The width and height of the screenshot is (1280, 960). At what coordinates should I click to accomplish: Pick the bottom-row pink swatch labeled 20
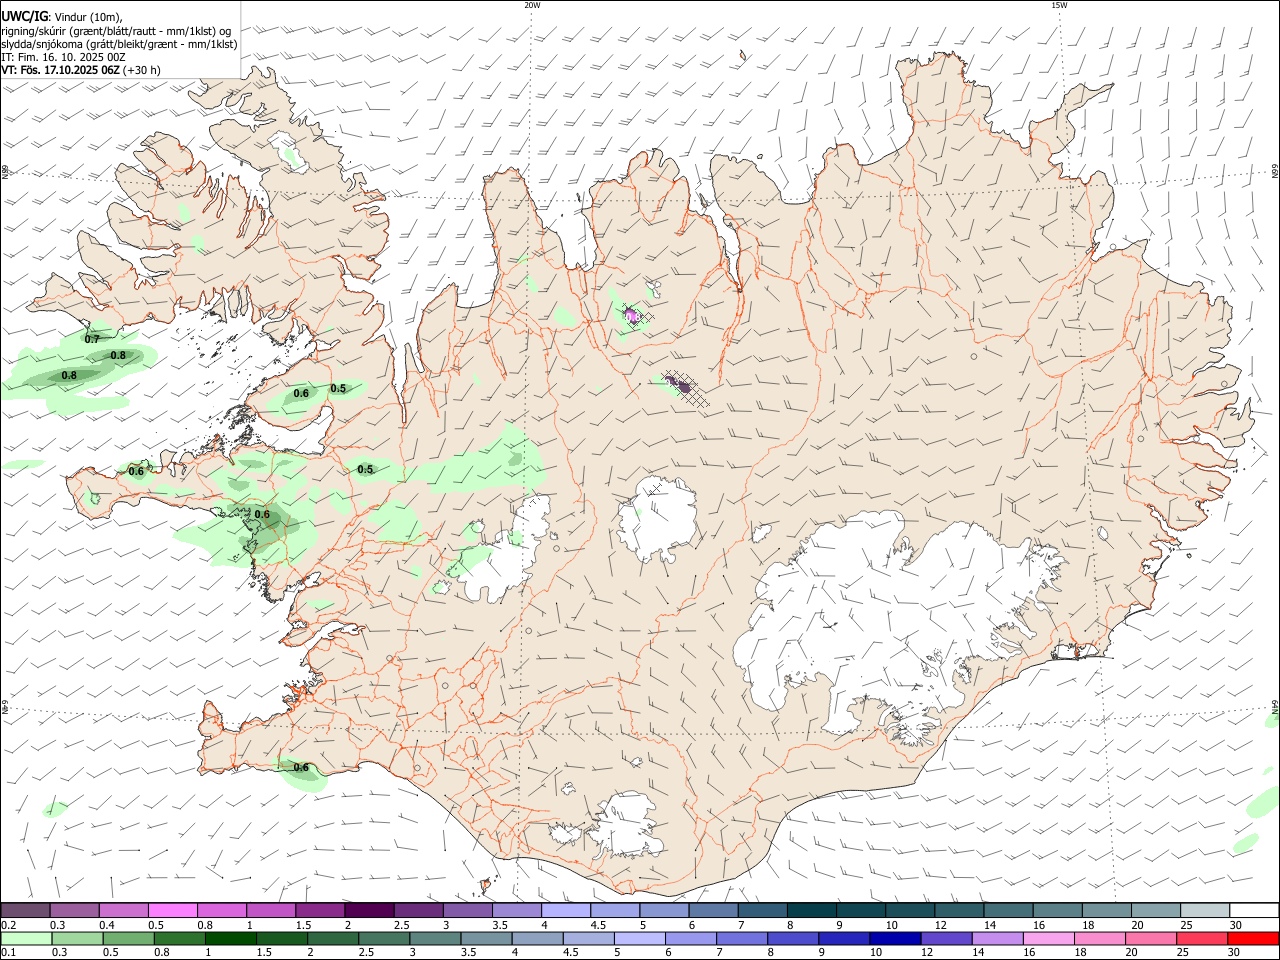[1152, 938]
